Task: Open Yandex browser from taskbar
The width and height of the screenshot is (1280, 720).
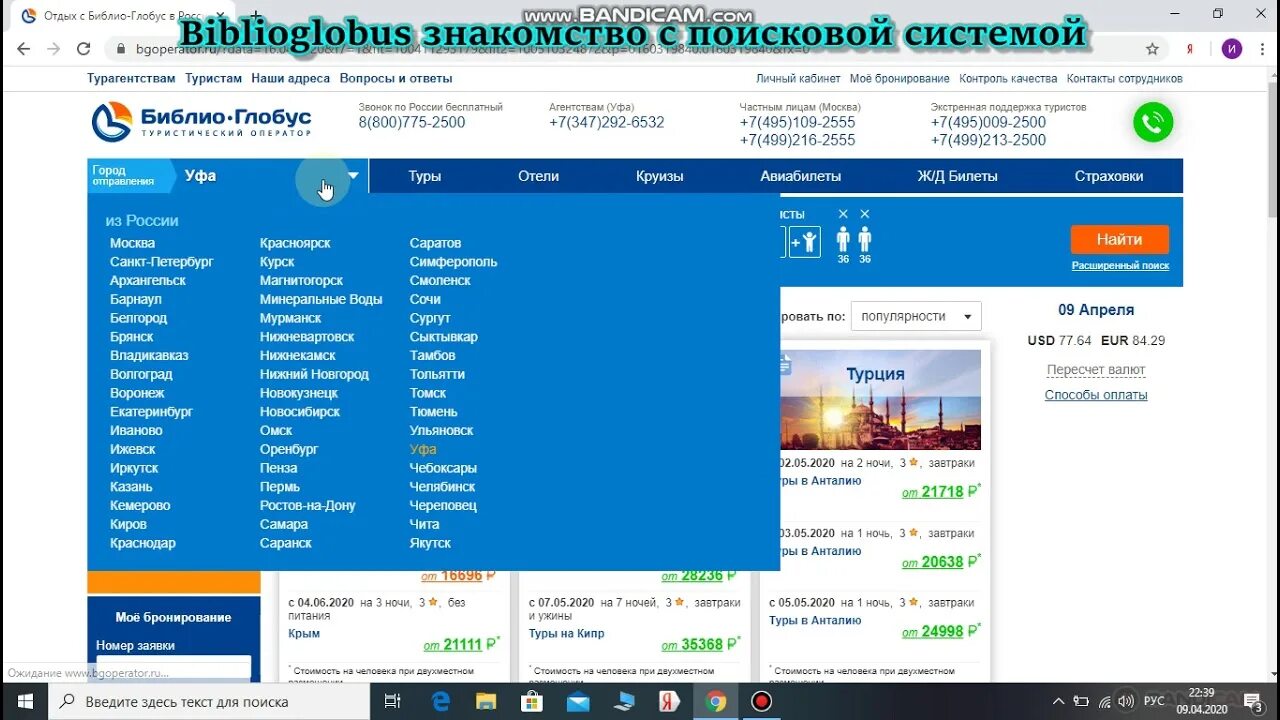Action: click(669, 701)
